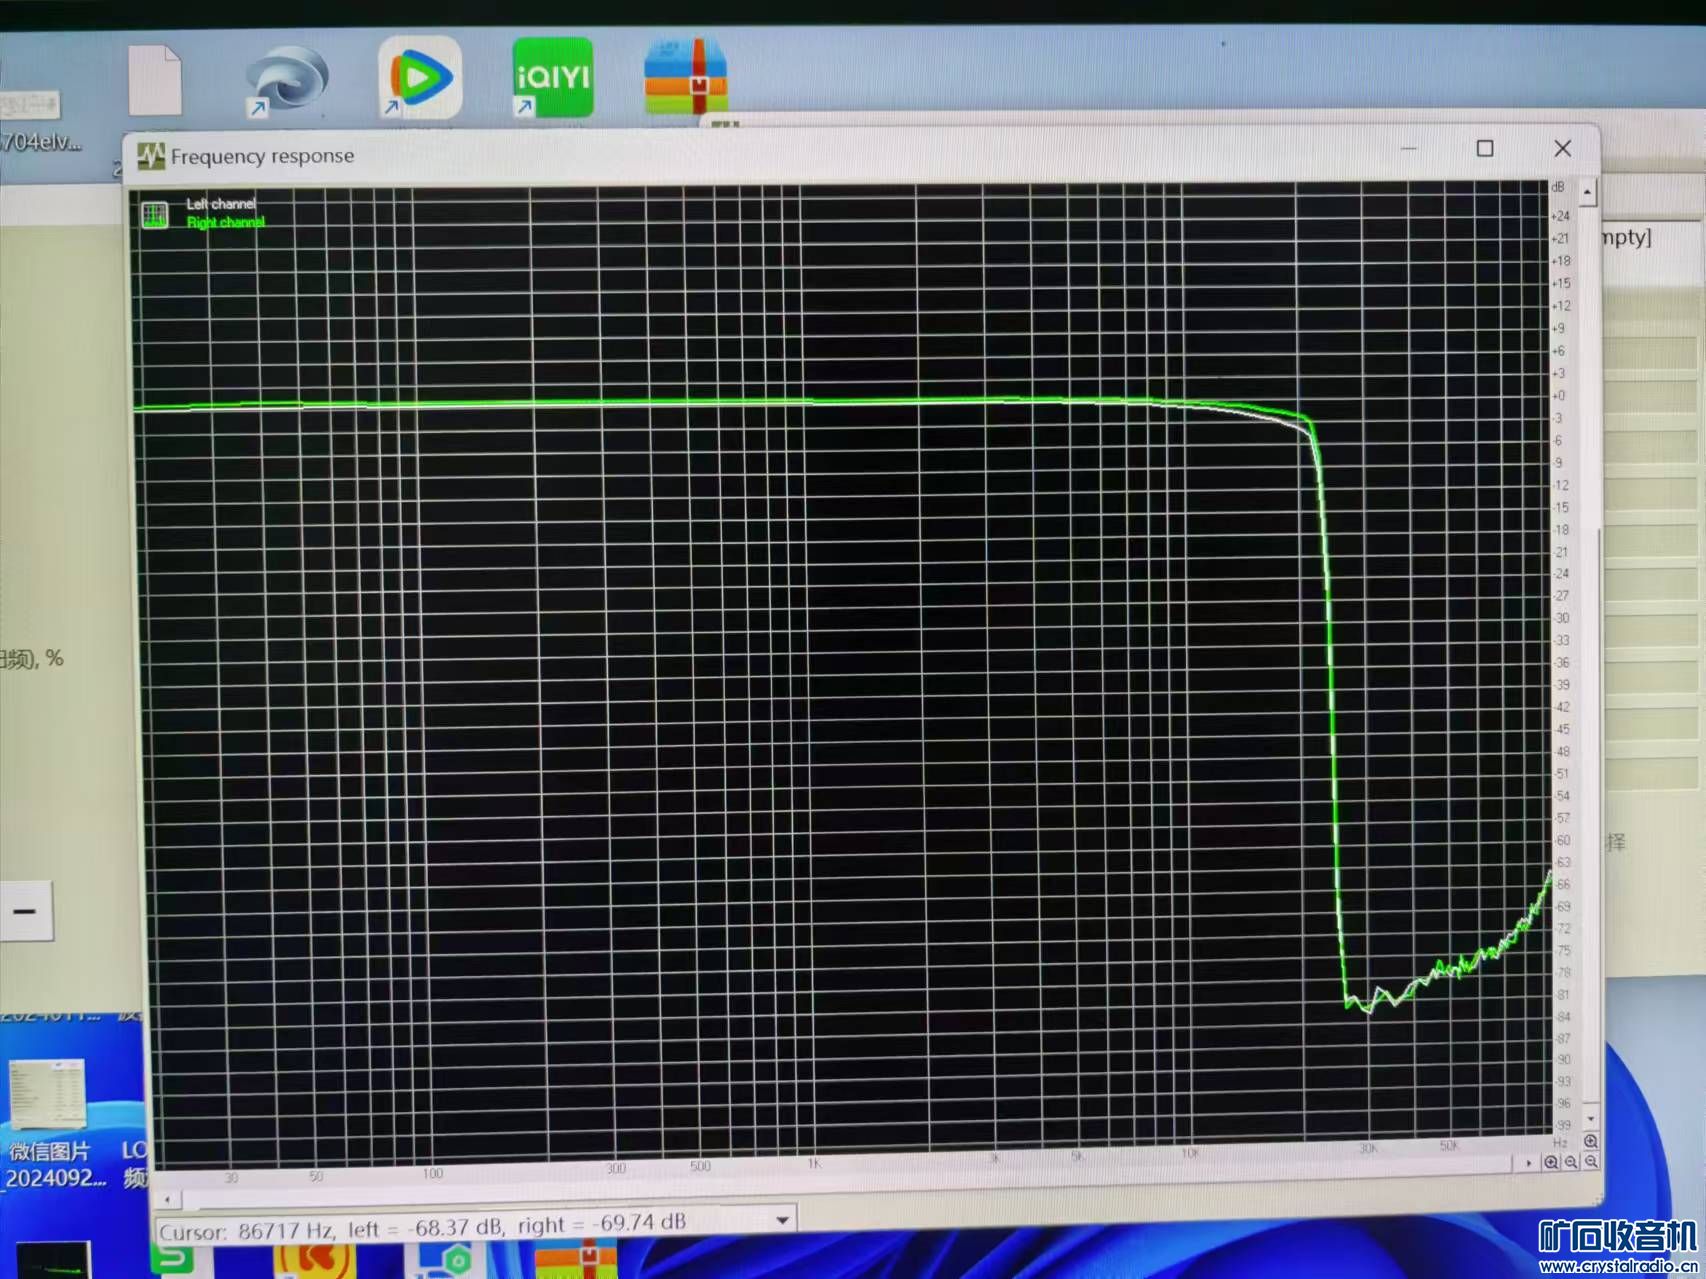Click the orange circular icon below the cursor readout
This screenshot has height=1279, width=1706.
pyautogui.click(x=315, y=1259)
